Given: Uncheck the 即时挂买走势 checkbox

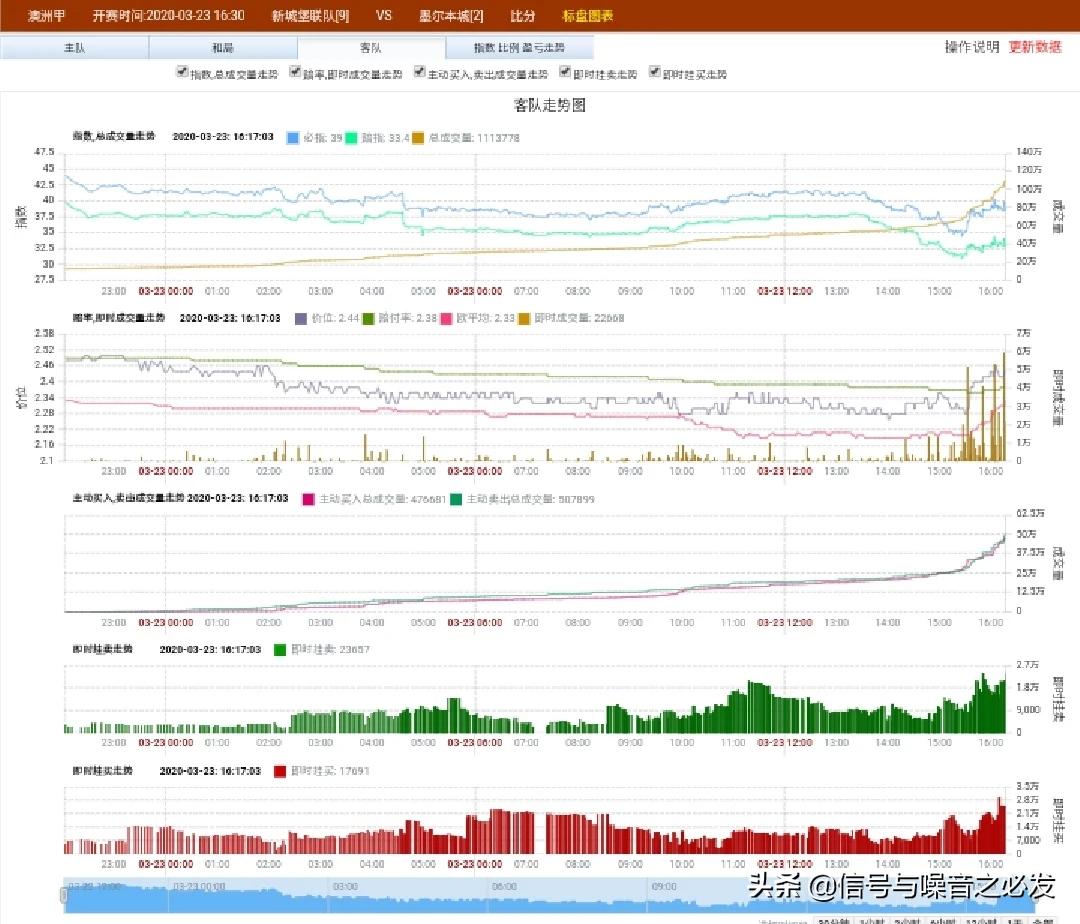Looking at the screenshot, I should coord(655,73).
